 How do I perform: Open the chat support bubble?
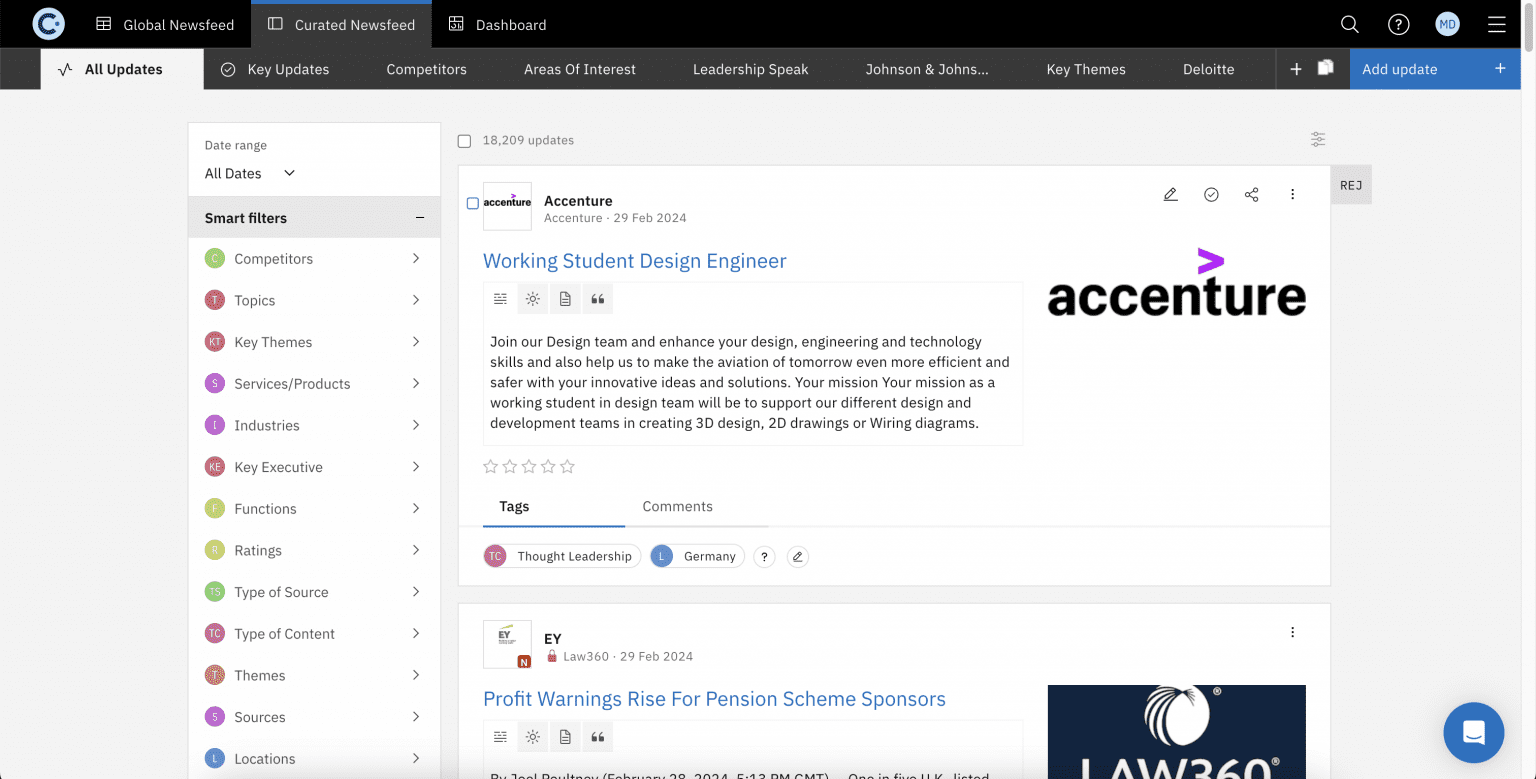[x=1473, y=732]
